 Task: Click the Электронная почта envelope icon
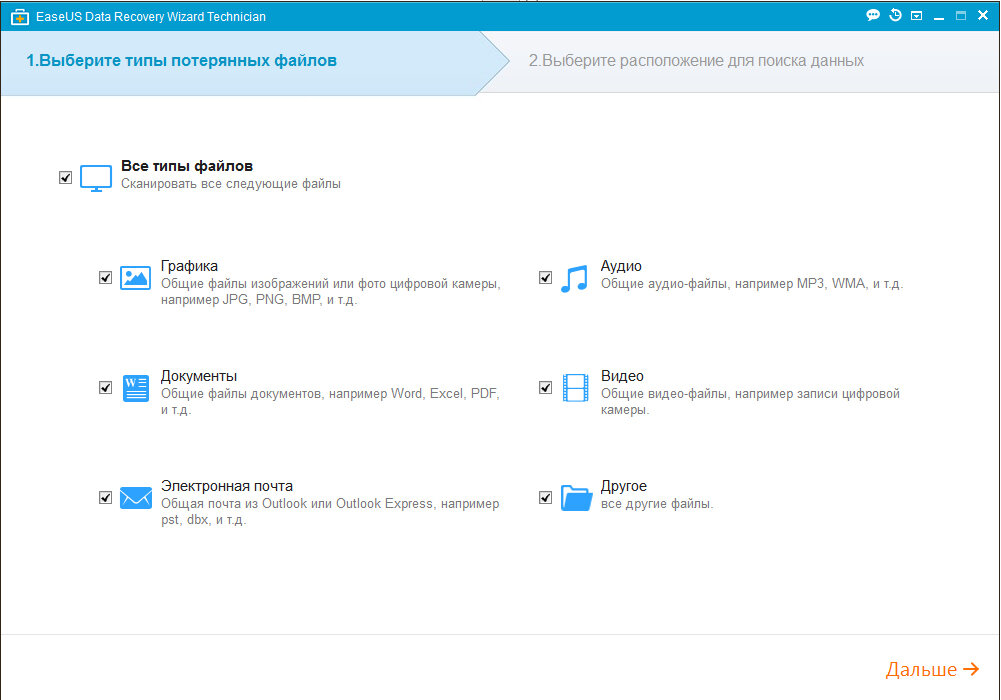pyautogui.click(x=135, y=498)
